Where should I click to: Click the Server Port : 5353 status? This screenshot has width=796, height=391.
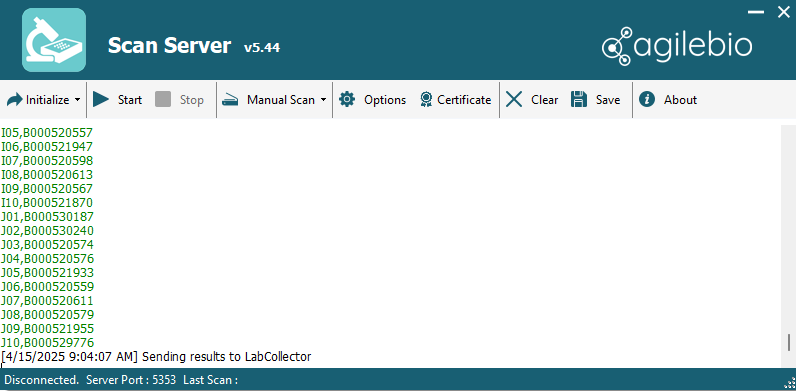point(131,379)
